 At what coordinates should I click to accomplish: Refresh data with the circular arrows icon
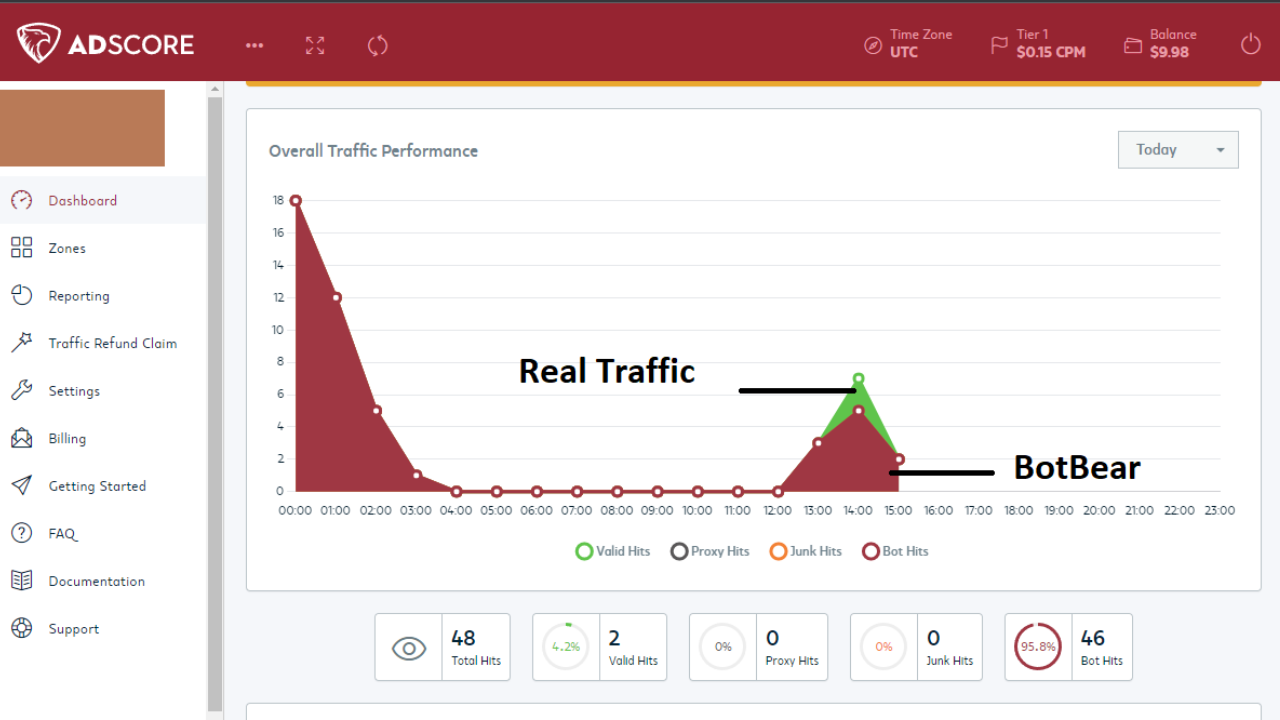coord(377,45)
